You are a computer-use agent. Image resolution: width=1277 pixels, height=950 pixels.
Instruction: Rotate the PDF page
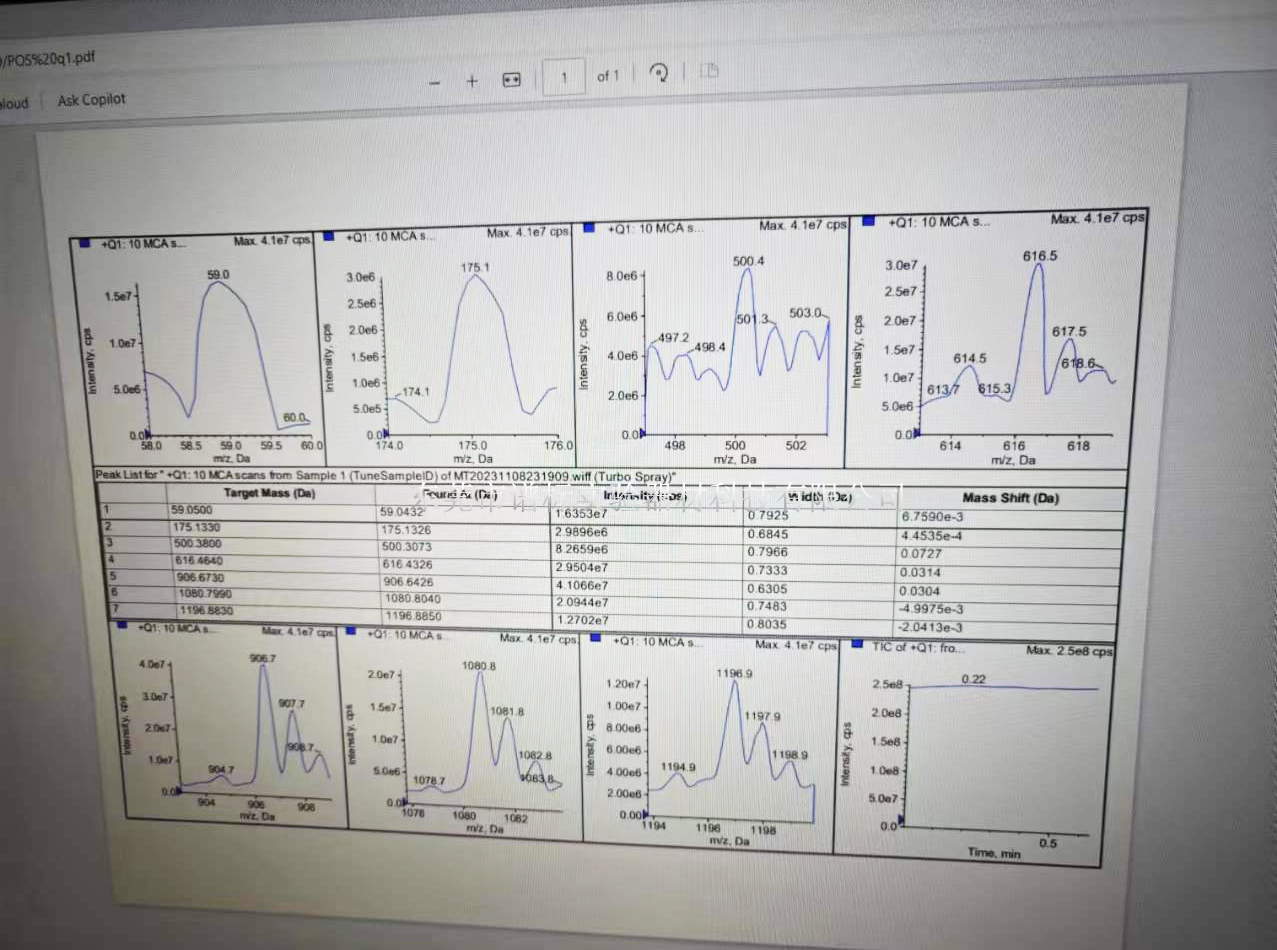[659, 72]
